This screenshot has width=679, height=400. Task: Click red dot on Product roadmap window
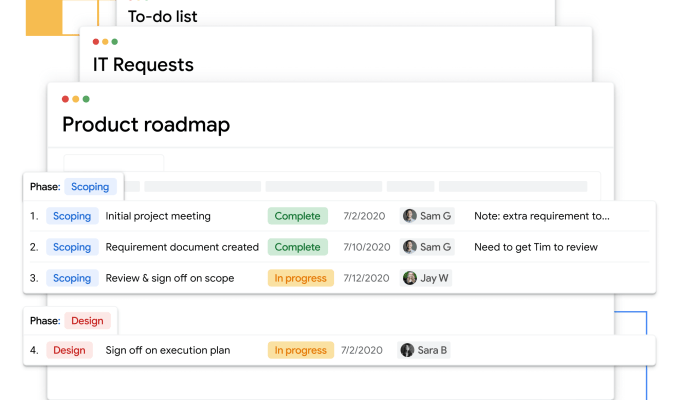(x=65, y=99)
